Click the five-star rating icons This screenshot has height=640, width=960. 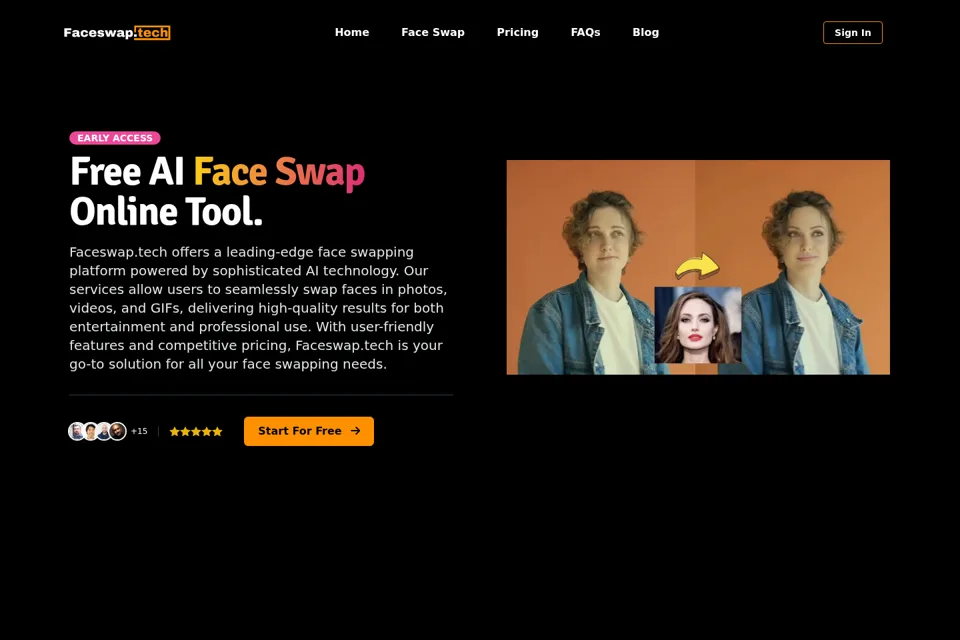[x=196, y=432]
